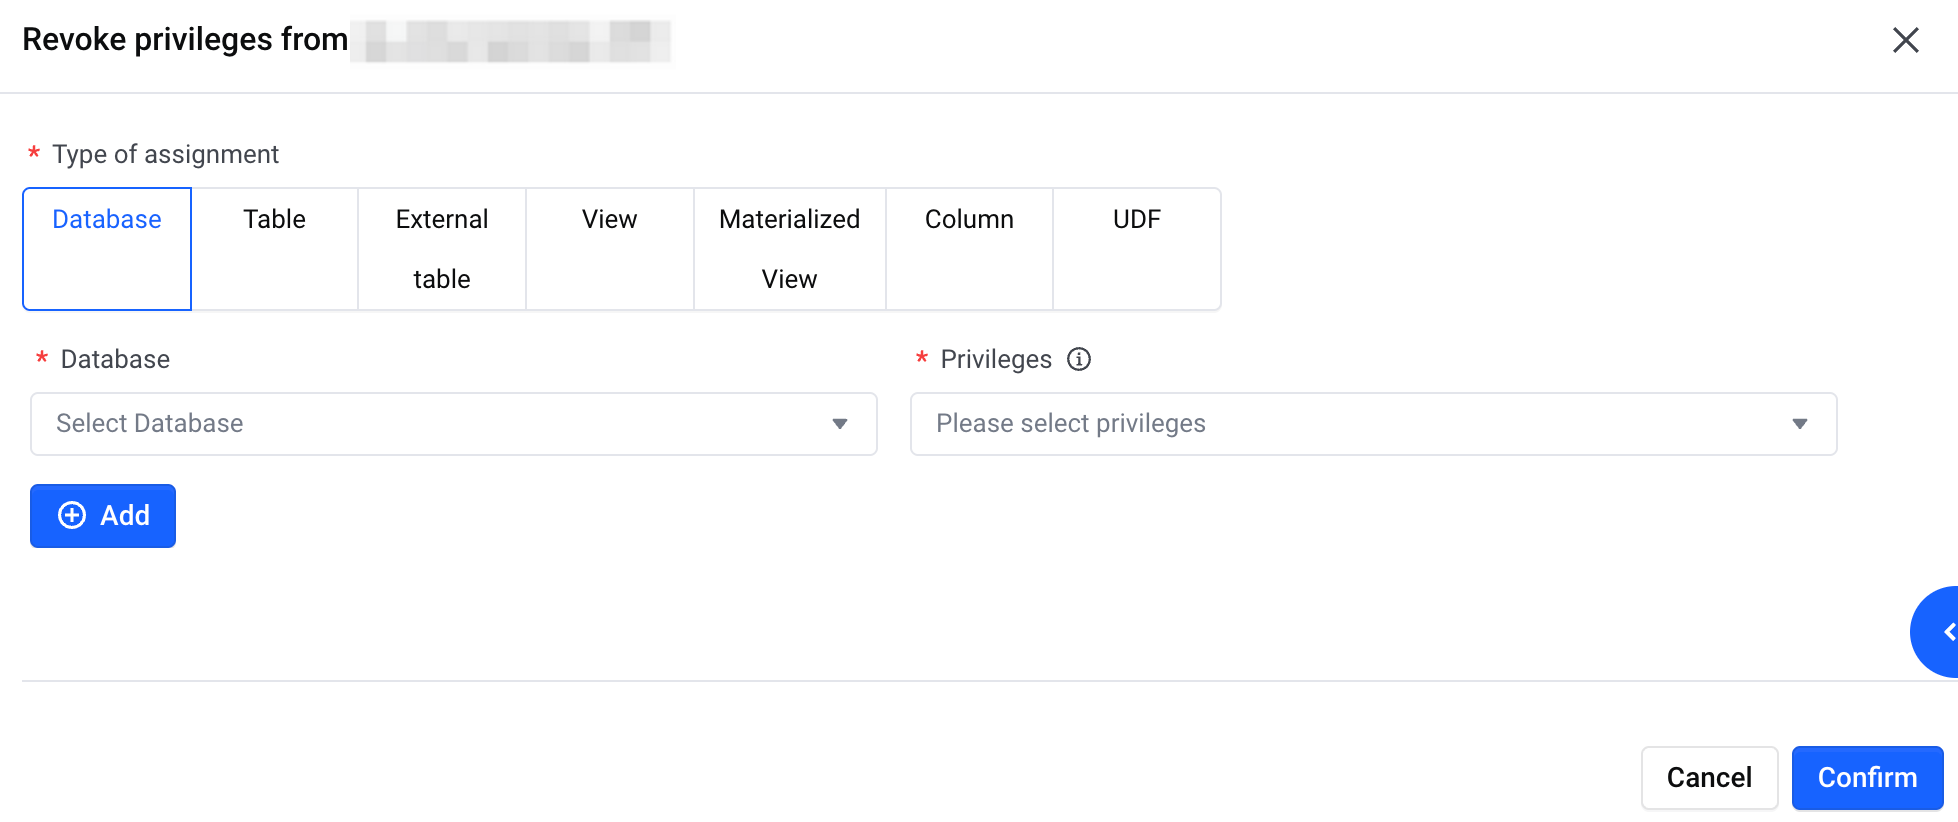Choose Table as assignment type
The height and width of the screenshot is (822, 1958).
(275, 249)
